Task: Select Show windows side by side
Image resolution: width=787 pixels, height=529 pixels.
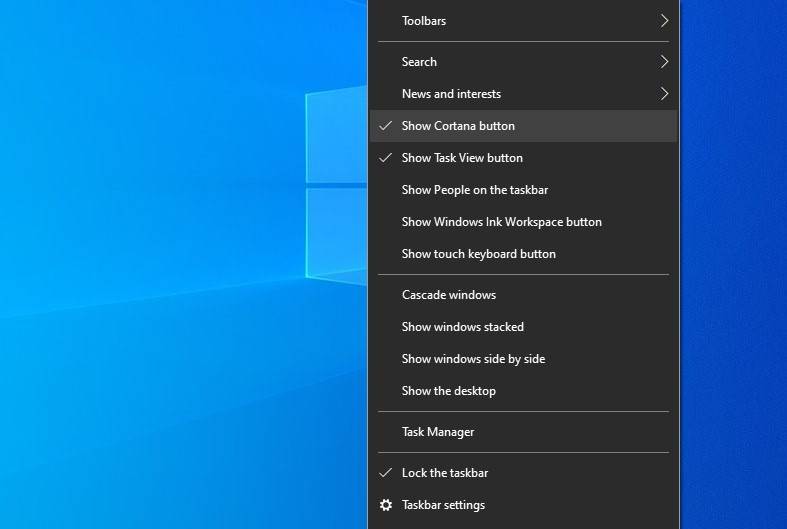Action: [x=523, y=359]
